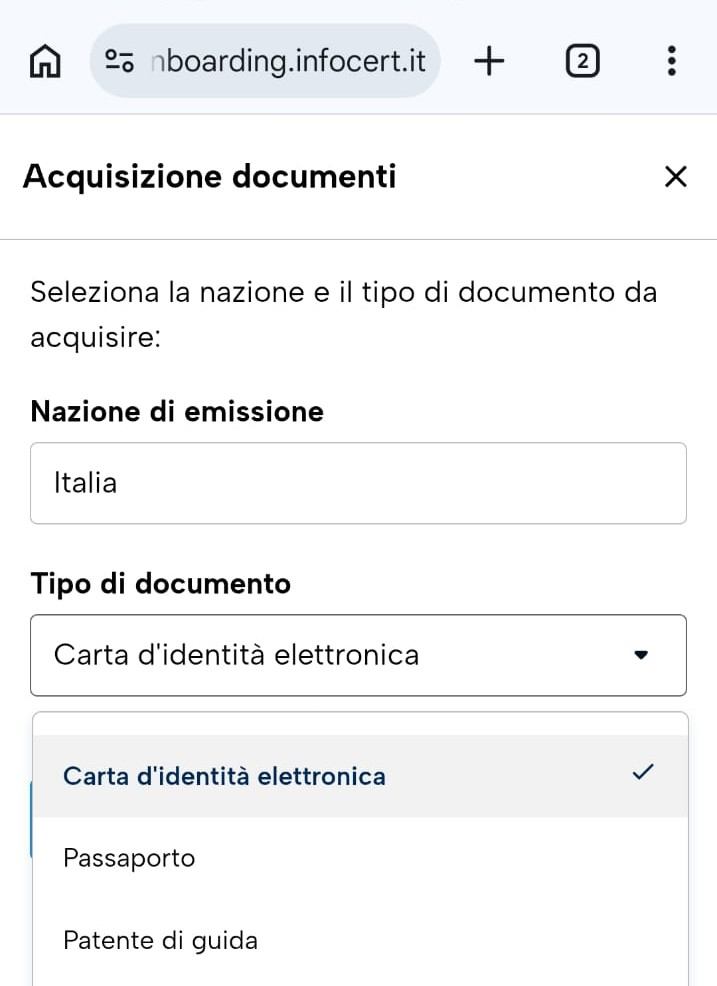Viewport: 717px width, 986px height.
Task: Click the checkmark beside selected document type
Action: (643, 772)
